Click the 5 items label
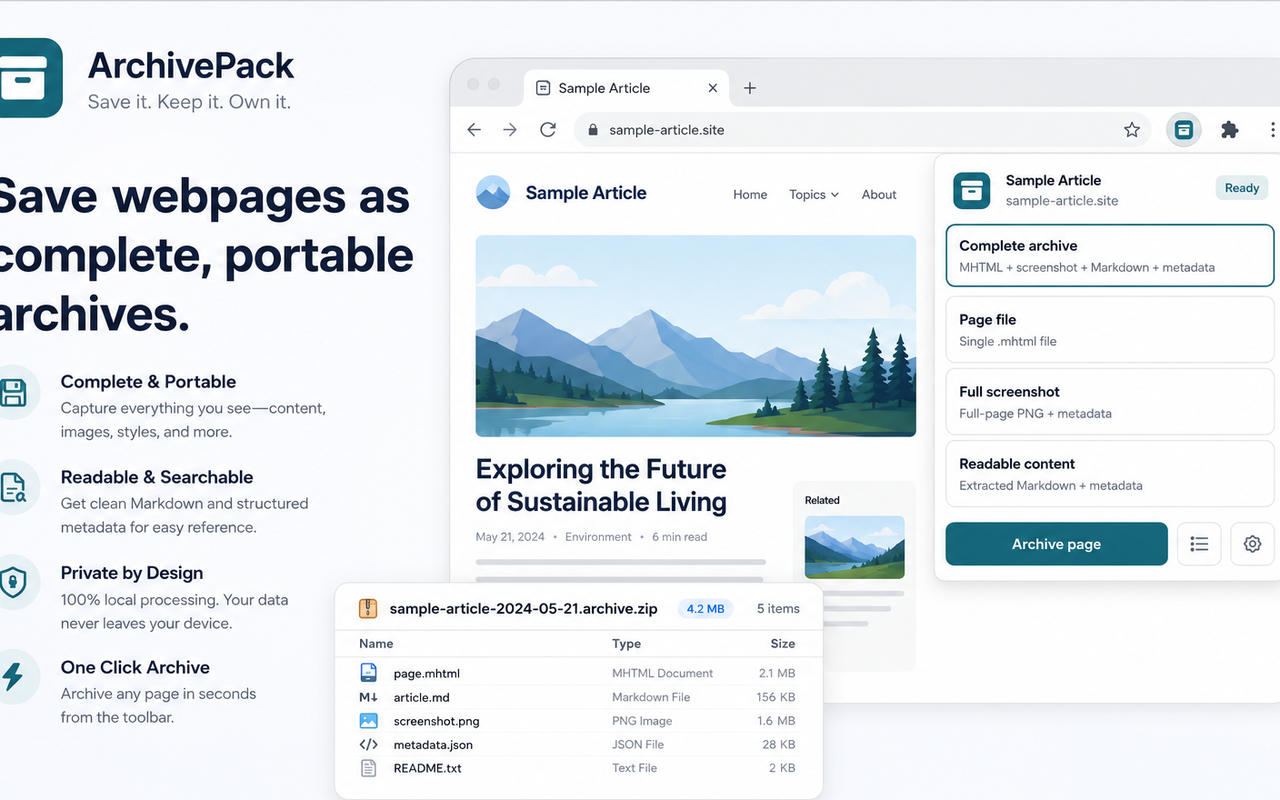This screenshot has width=1280, height=800. click(x=778, y=608)
